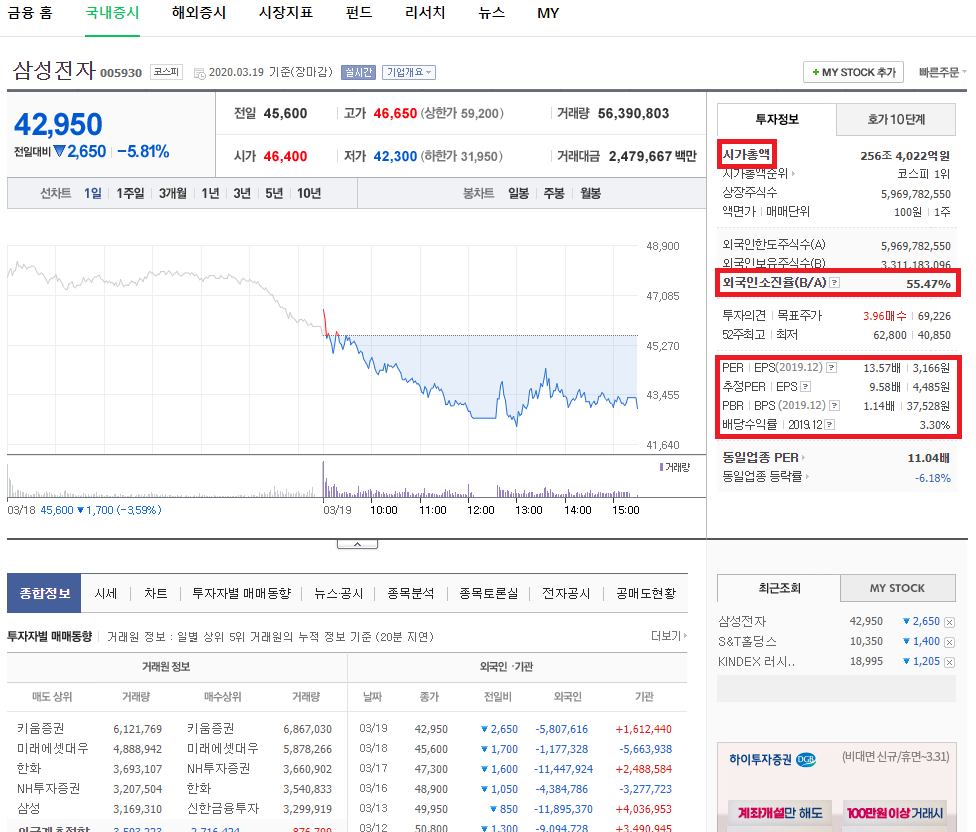Click 03/17 row closing price 47,300

click(x=431, y=769)
